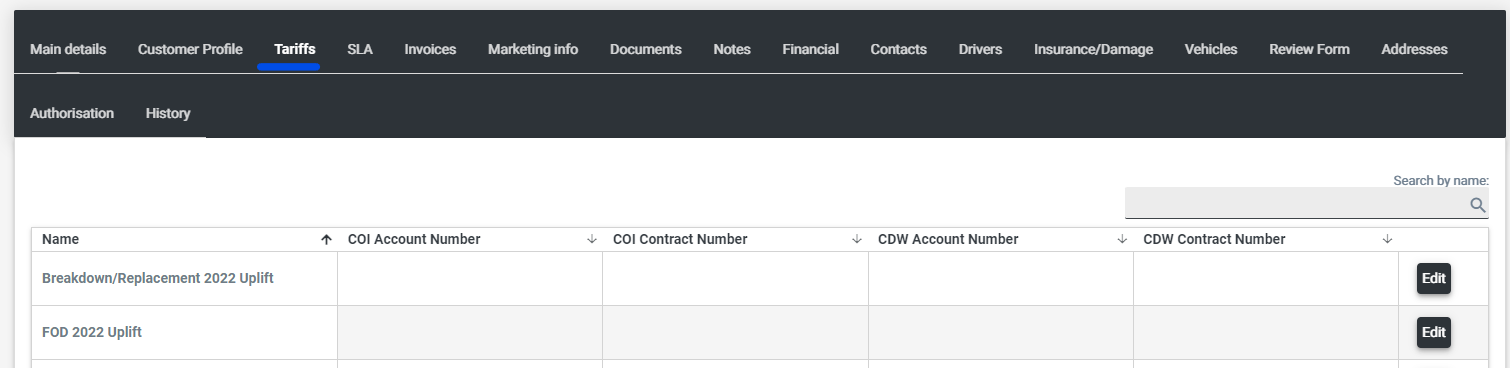This screenshot has height=368, width=1510.
Task: Click the search magnifier icon
Action: [1477, 205]
